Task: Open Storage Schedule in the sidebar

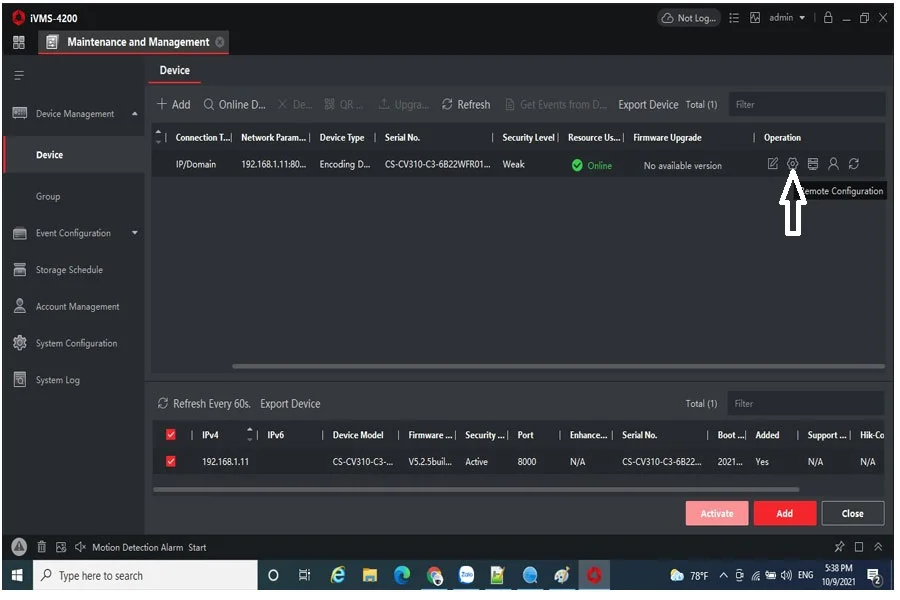Action: point(69,270)
